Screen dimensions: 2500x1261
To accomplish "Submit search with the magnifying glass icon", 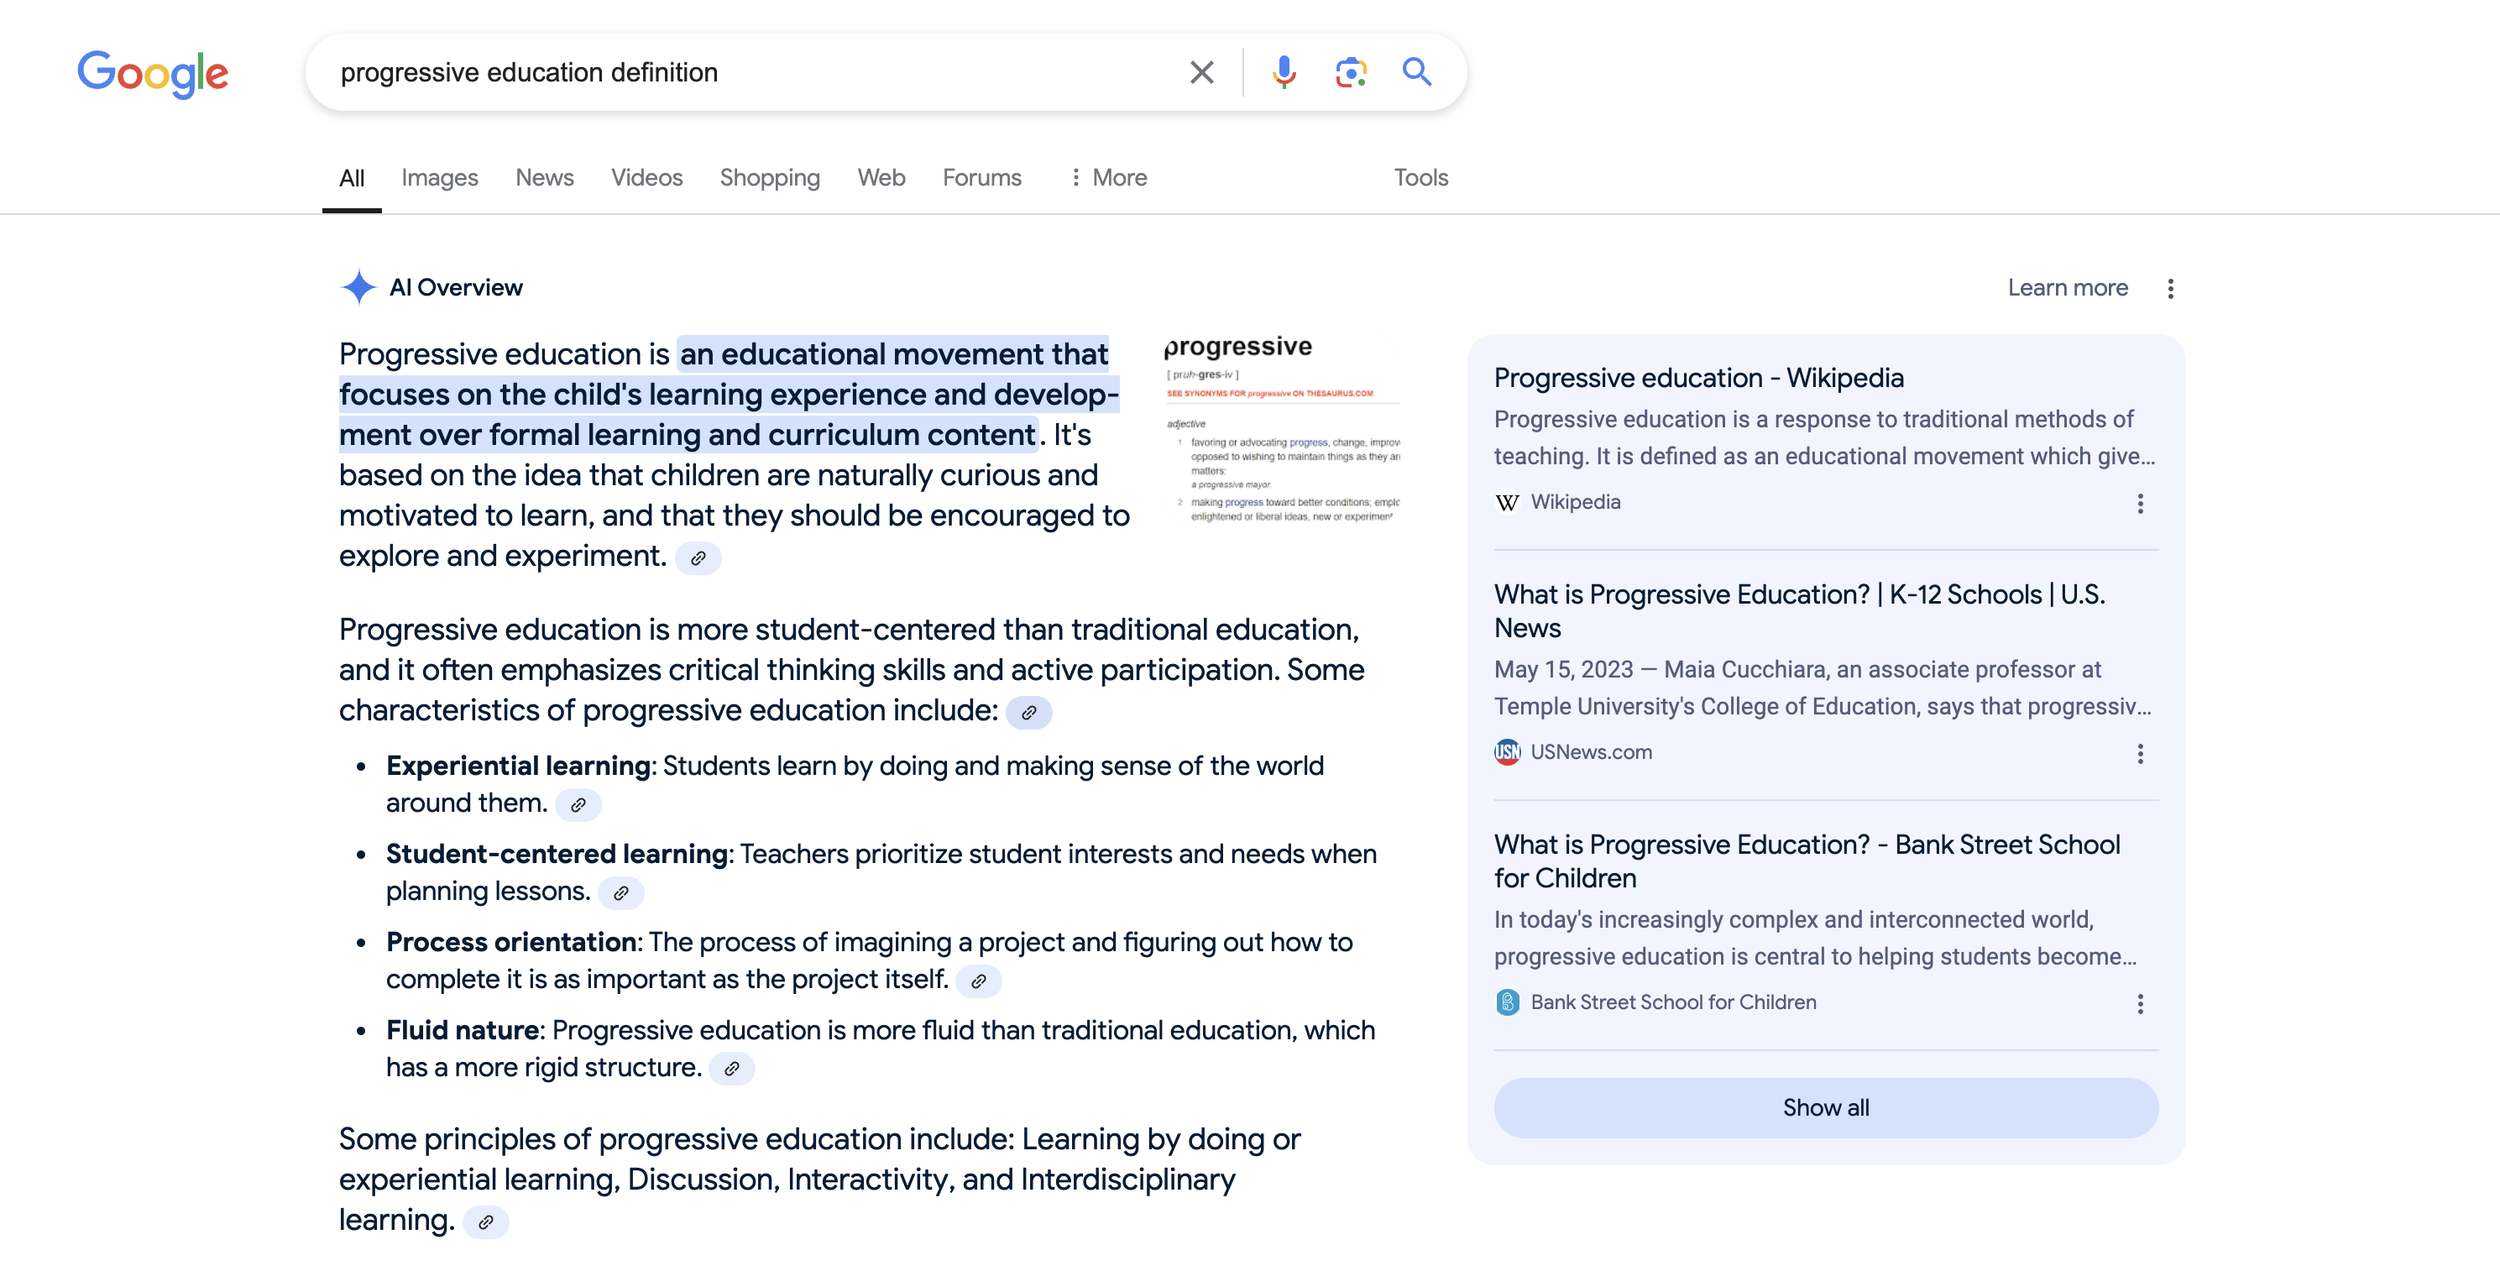I will [x=1416, y=72].
